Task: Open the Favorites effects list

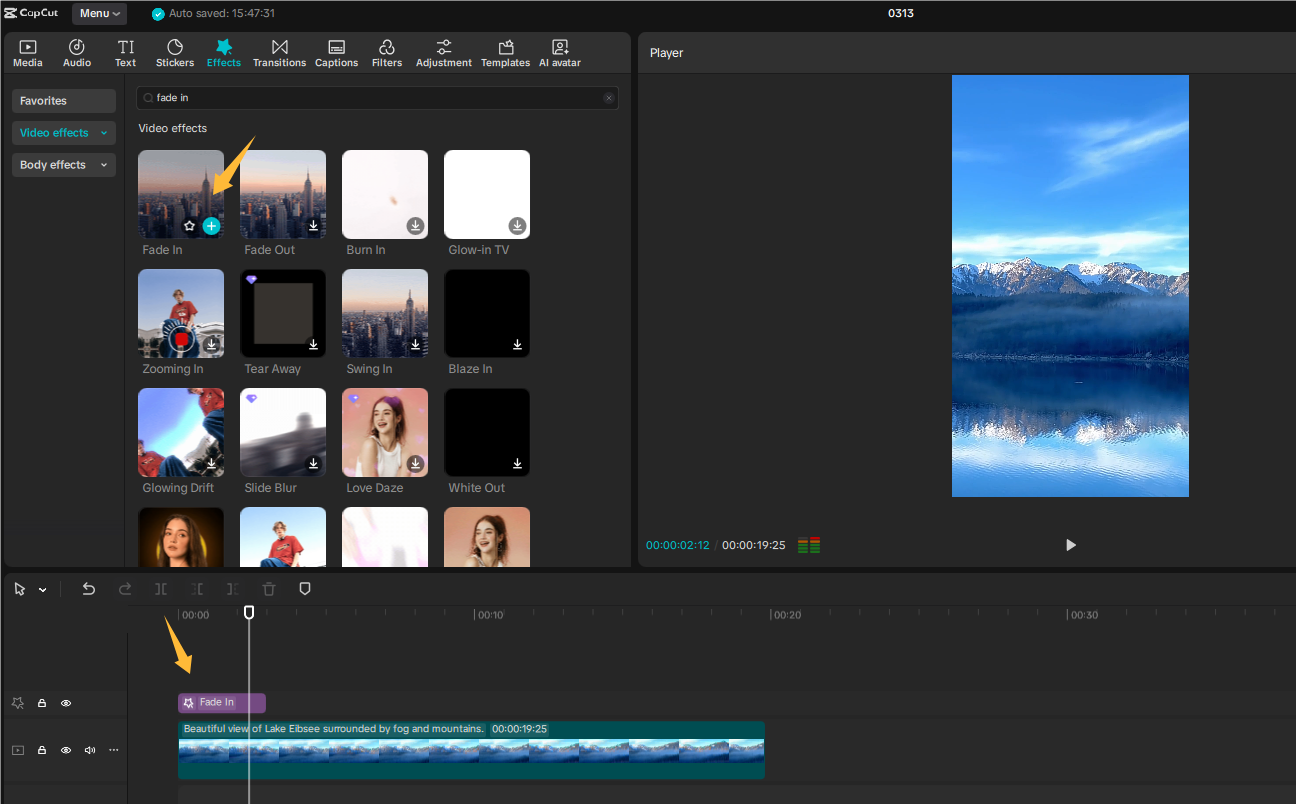Action: tap(64, 101)
